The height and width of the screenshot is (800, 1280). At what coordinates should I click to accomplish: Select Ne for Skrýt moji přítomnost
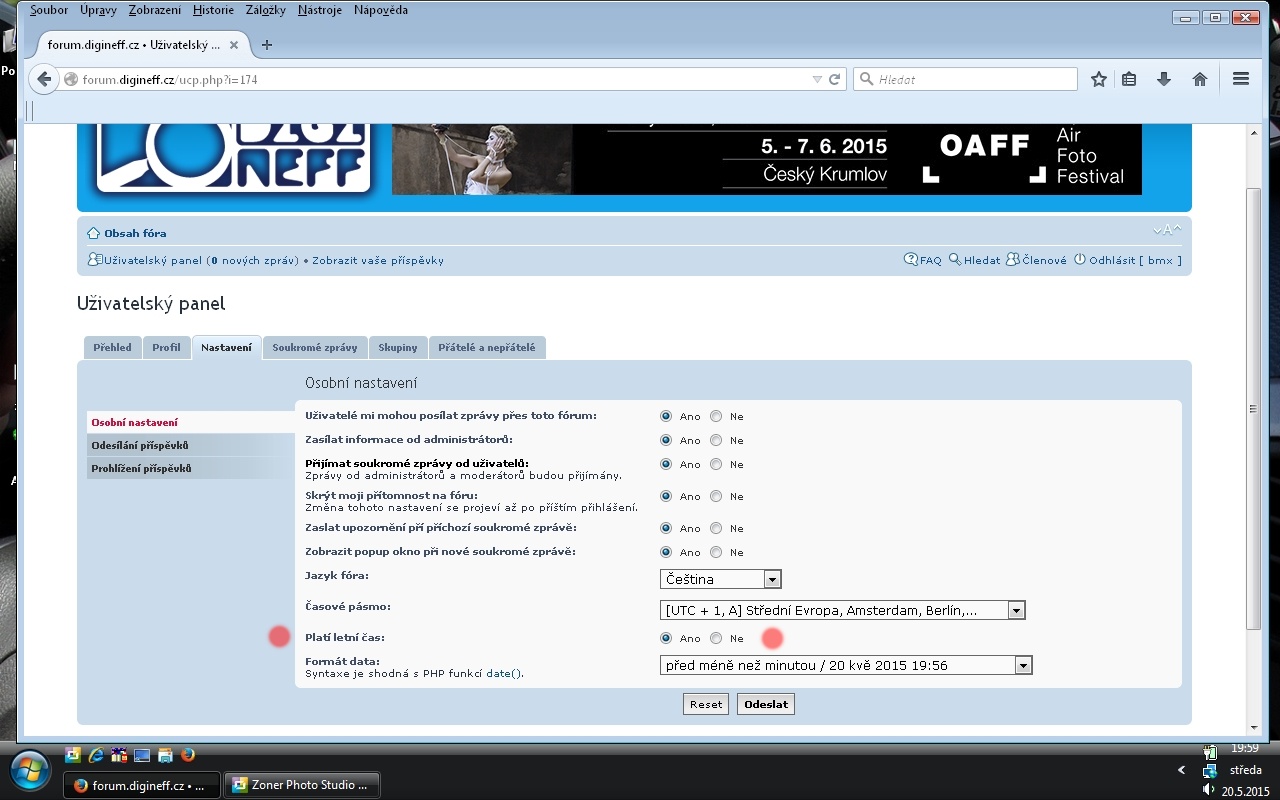click(716, 496)
